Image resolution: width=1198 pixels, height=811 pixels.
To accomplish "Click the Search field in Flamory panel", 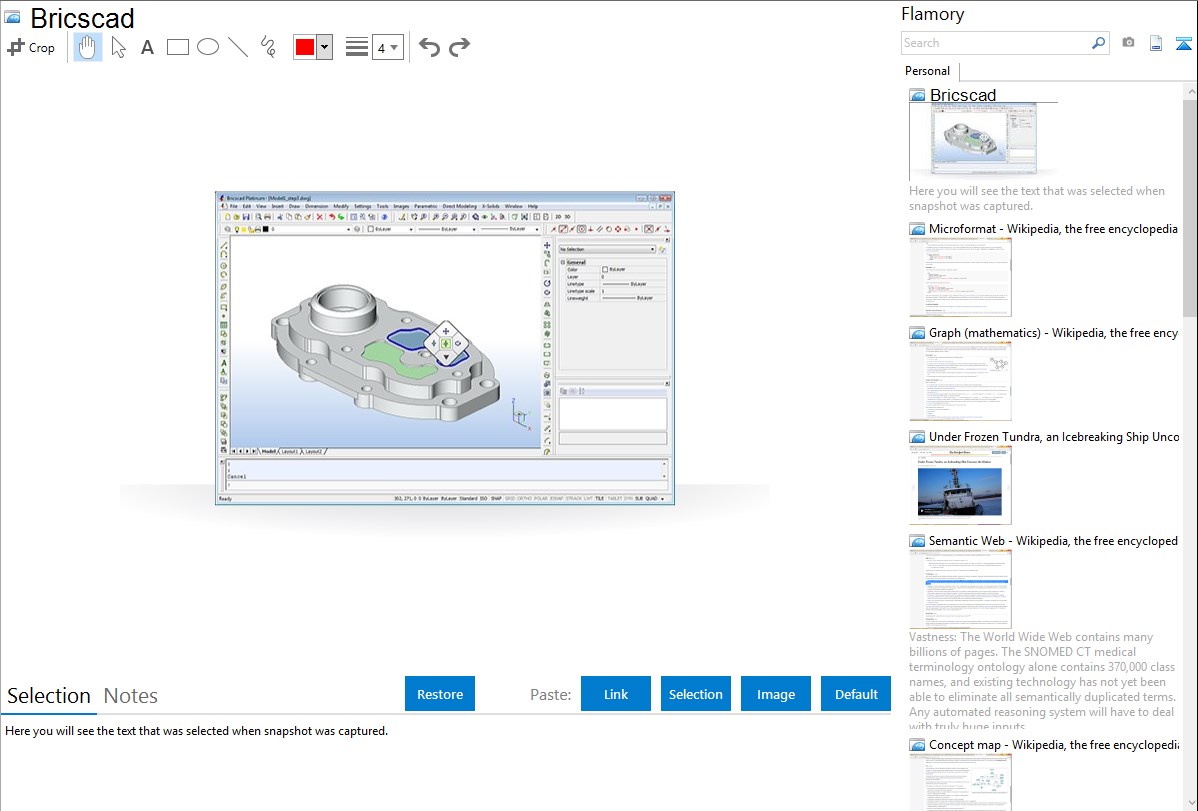I will [996, 43].
